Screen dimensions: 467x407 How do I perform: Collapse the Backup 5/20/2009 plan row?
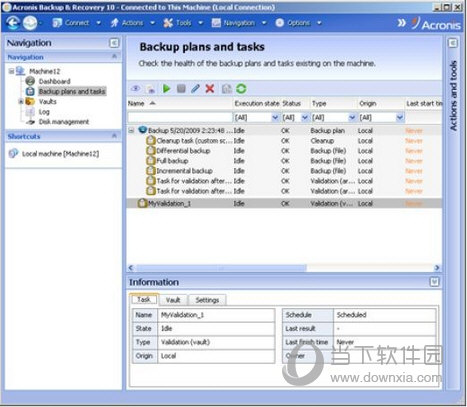click(x=131, y=131)
